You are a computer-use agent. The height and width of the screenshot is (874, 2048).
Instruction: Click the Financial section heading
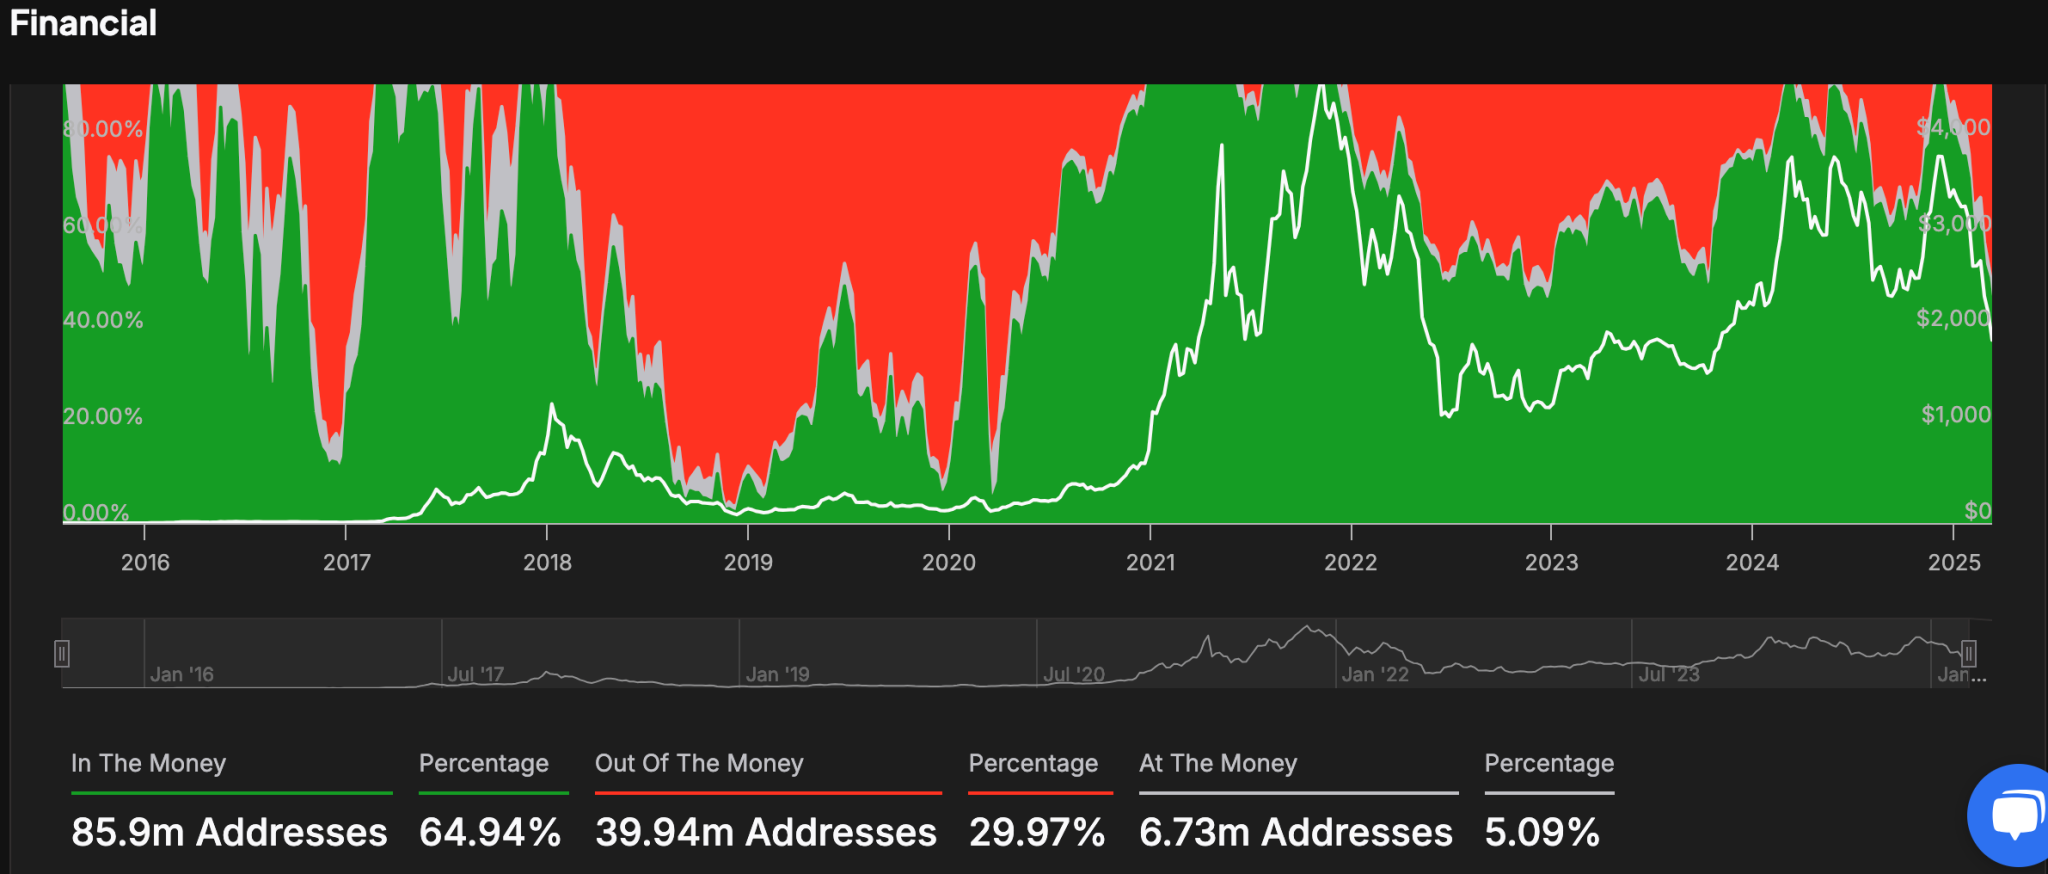click(x=83, y=23)
